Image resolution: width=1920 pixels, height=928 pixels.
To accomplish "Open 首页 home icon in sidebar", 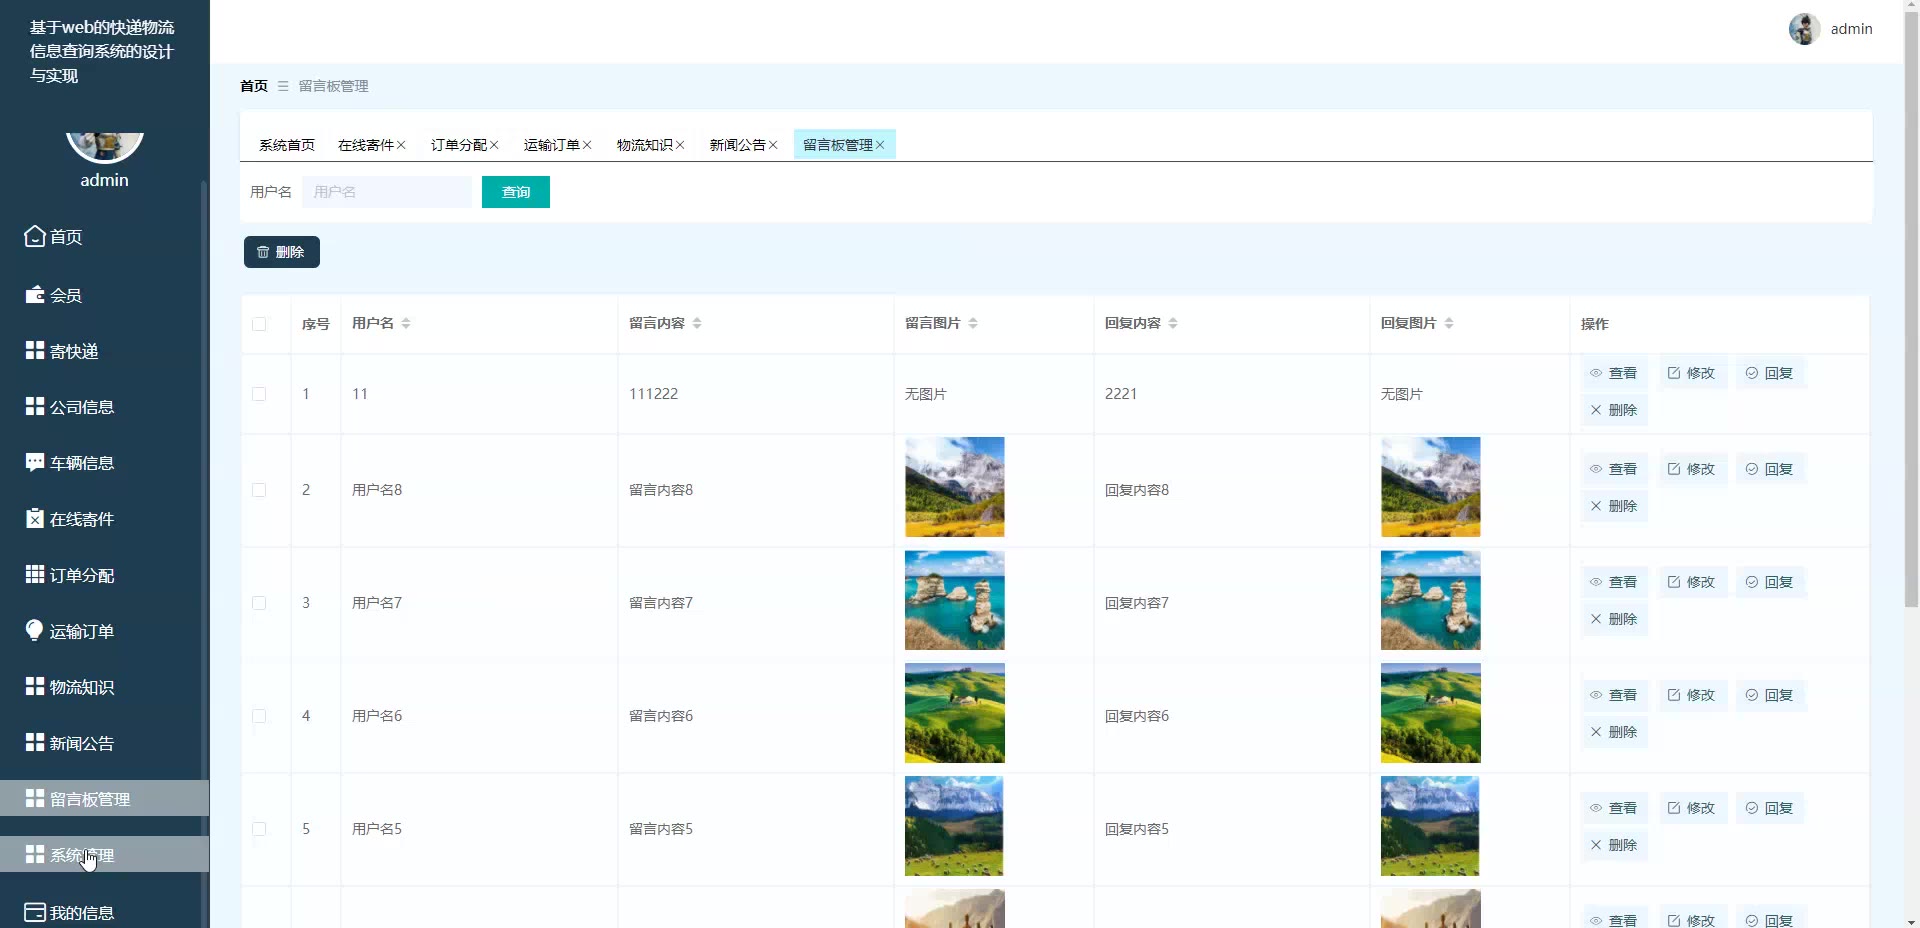I will click(35, 237).
